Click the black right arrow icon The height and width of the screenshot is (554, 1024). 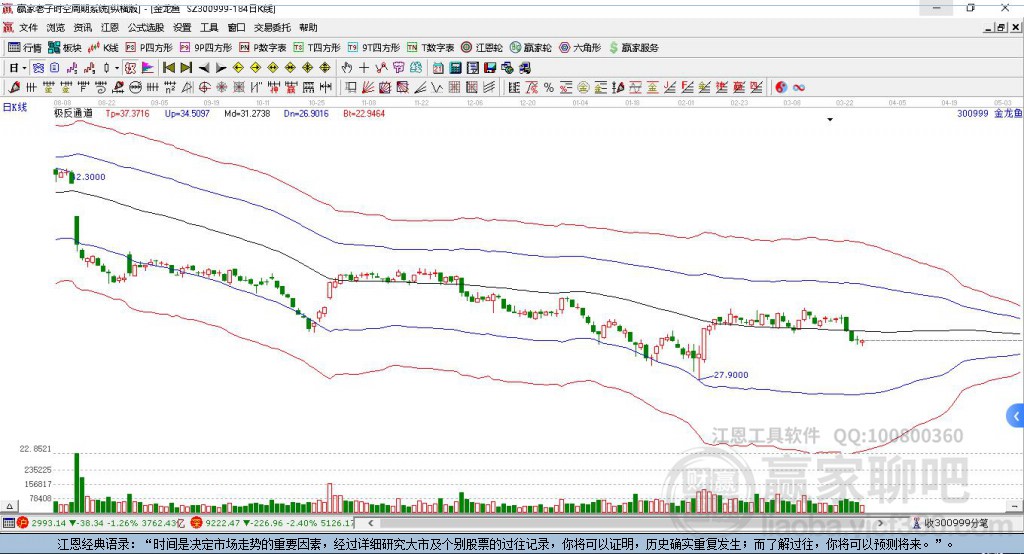tap(221, 68)
